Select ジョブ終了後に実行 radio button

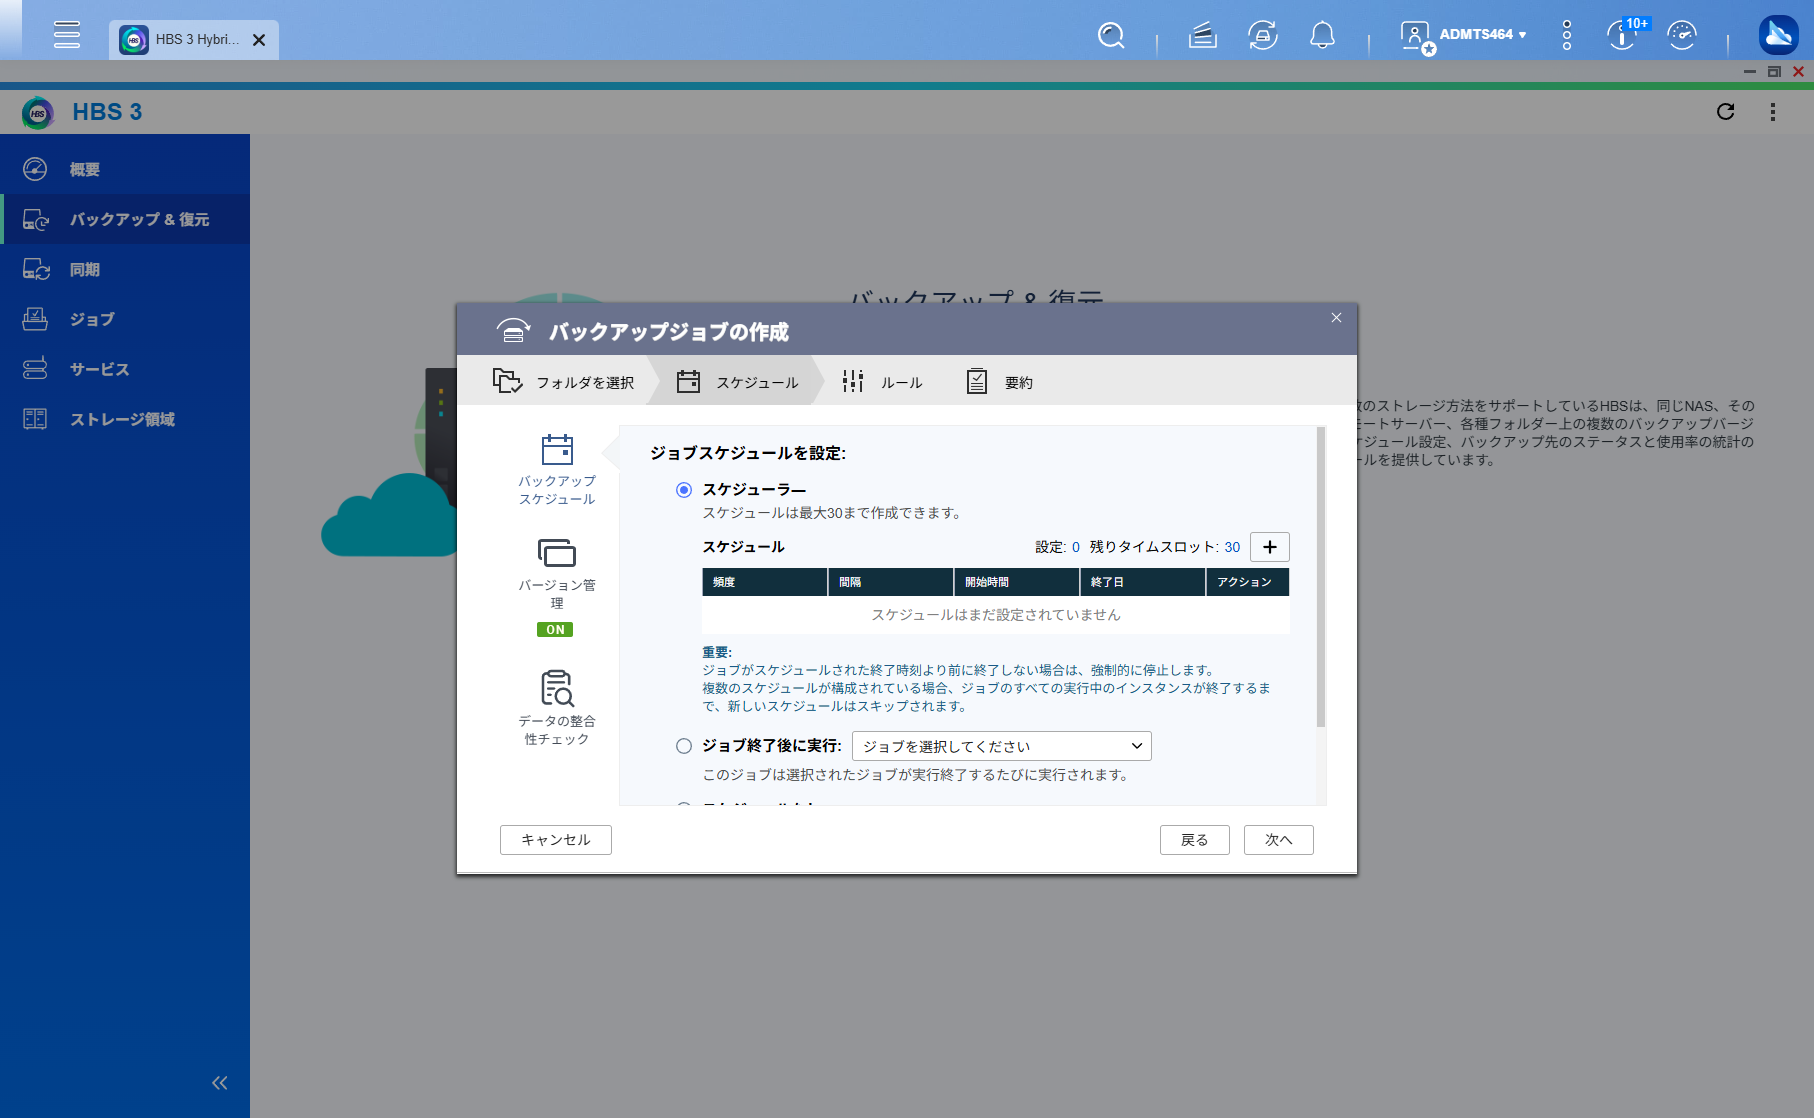pos(684,746)
